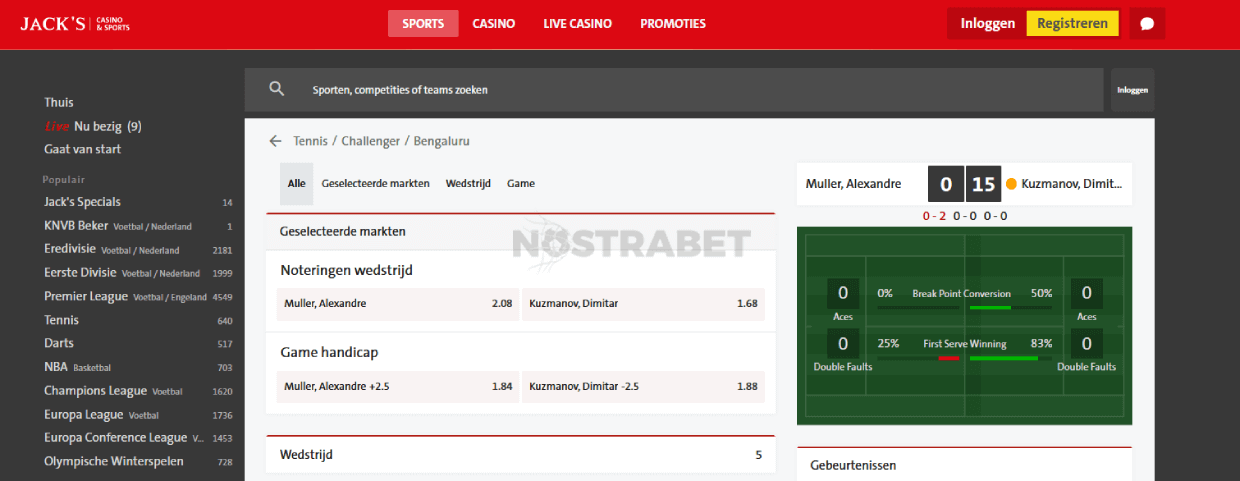The image size is (1240, 481).
Task: Click the 83% First Serve Winning value
Action: pos(1041,343)
